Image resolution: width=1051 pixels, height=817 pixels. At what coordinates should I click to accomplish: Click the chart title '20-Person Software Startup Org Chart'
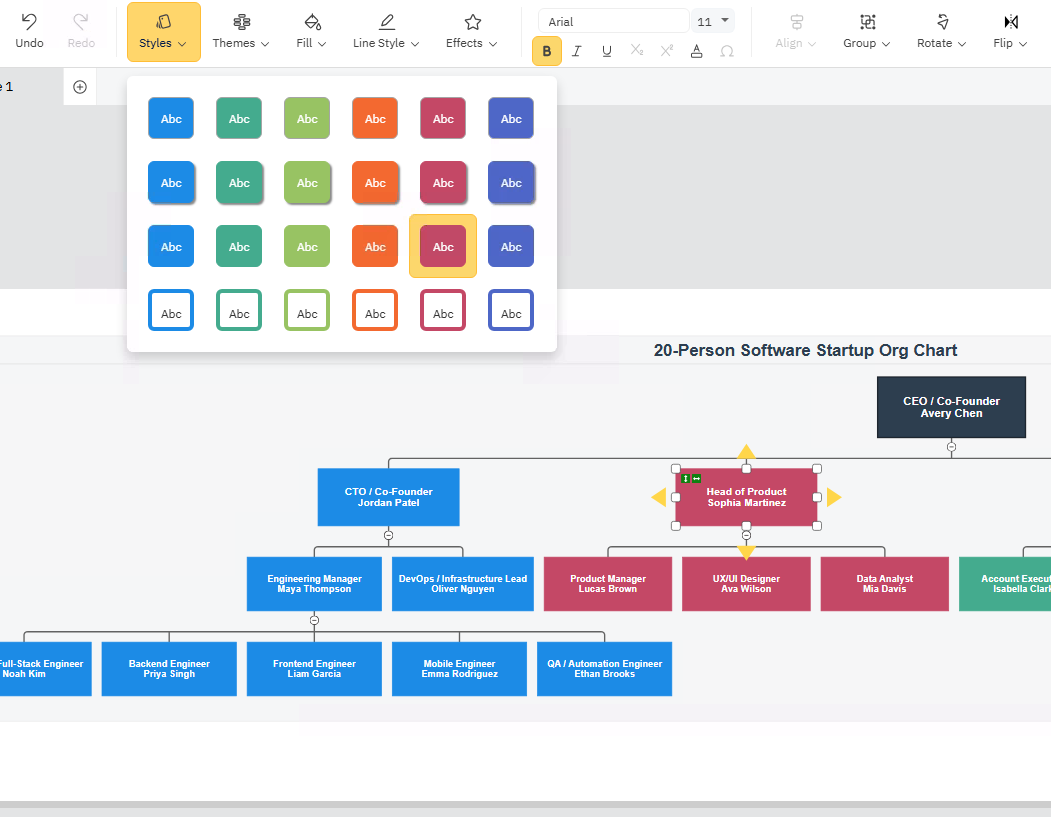[x=805, y=351]
